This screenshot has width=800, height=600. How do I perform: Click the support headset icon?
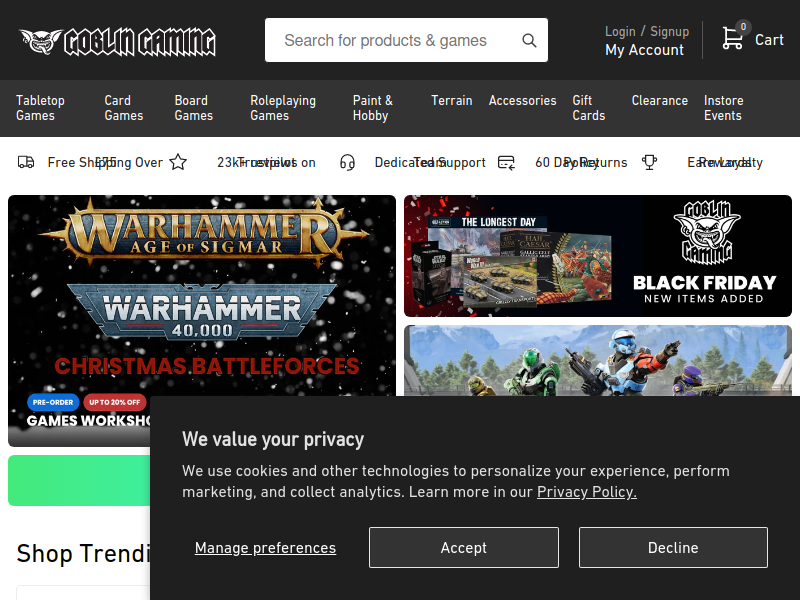pyautogui.click(x=347, y=162)
